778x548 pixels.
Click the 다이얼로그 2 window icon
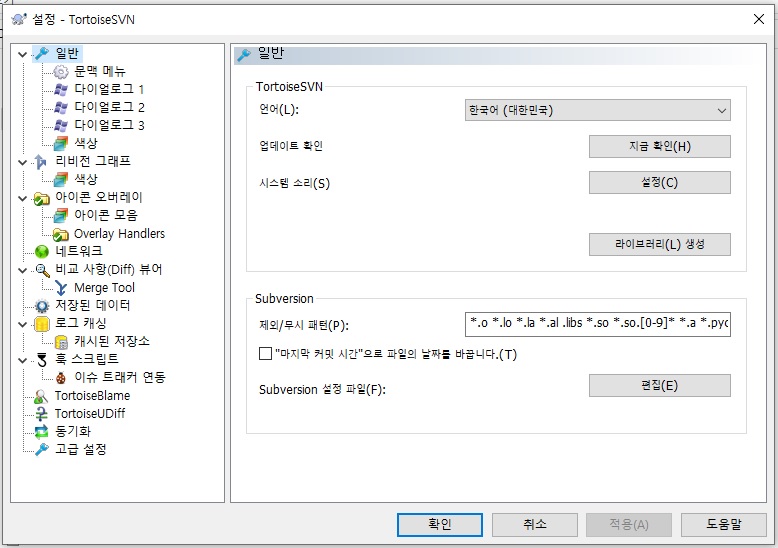click(x=61, y=107)
